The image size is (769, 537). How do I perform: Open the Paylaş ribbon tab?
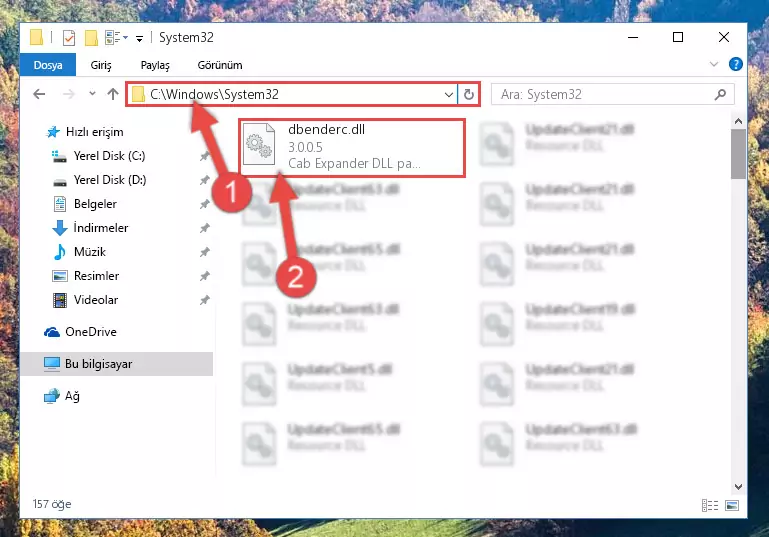(x=155, y=65)
